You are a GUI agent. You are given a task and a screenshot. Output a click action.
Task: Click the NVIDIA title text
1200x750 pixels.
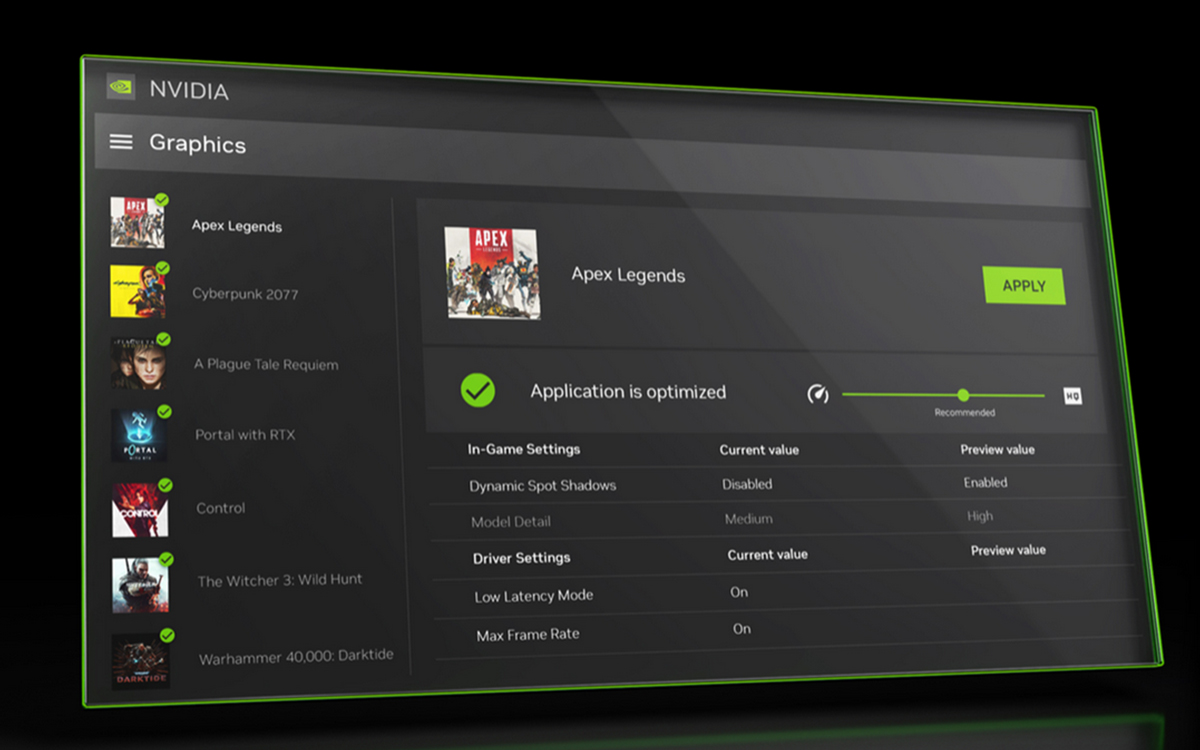tap(189, 90)
